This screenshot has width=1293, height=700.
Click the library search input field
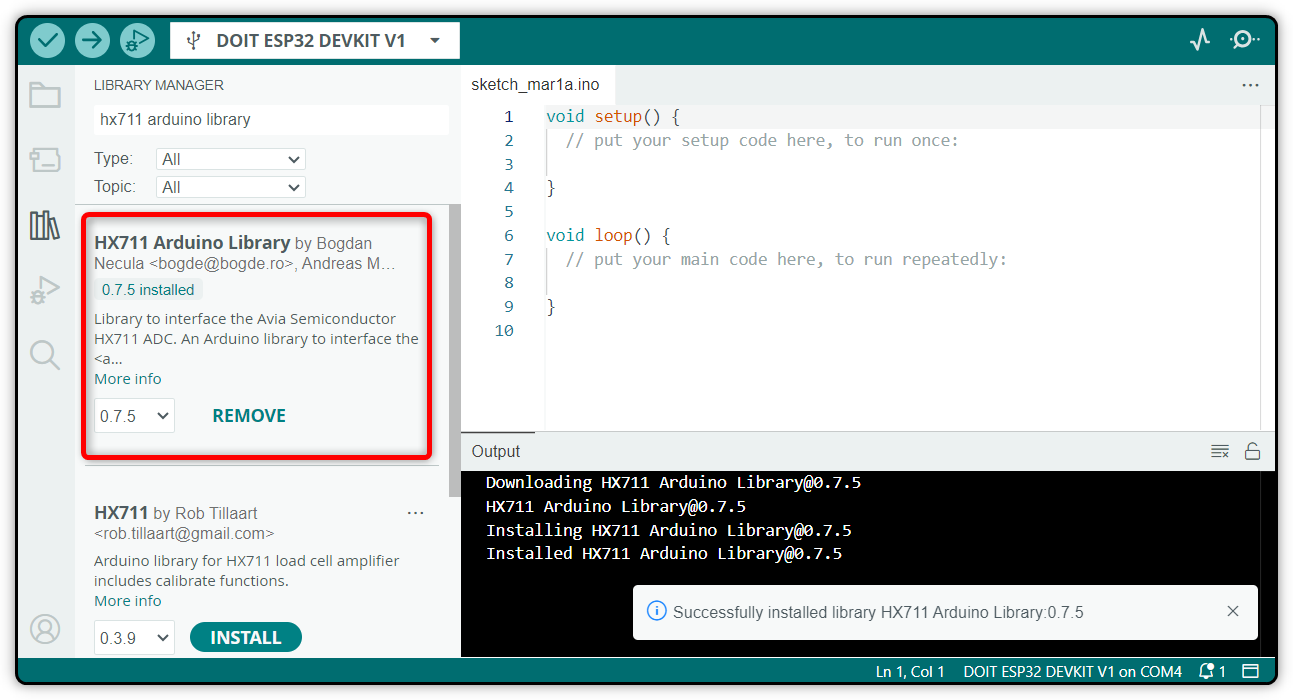[271, 120]
